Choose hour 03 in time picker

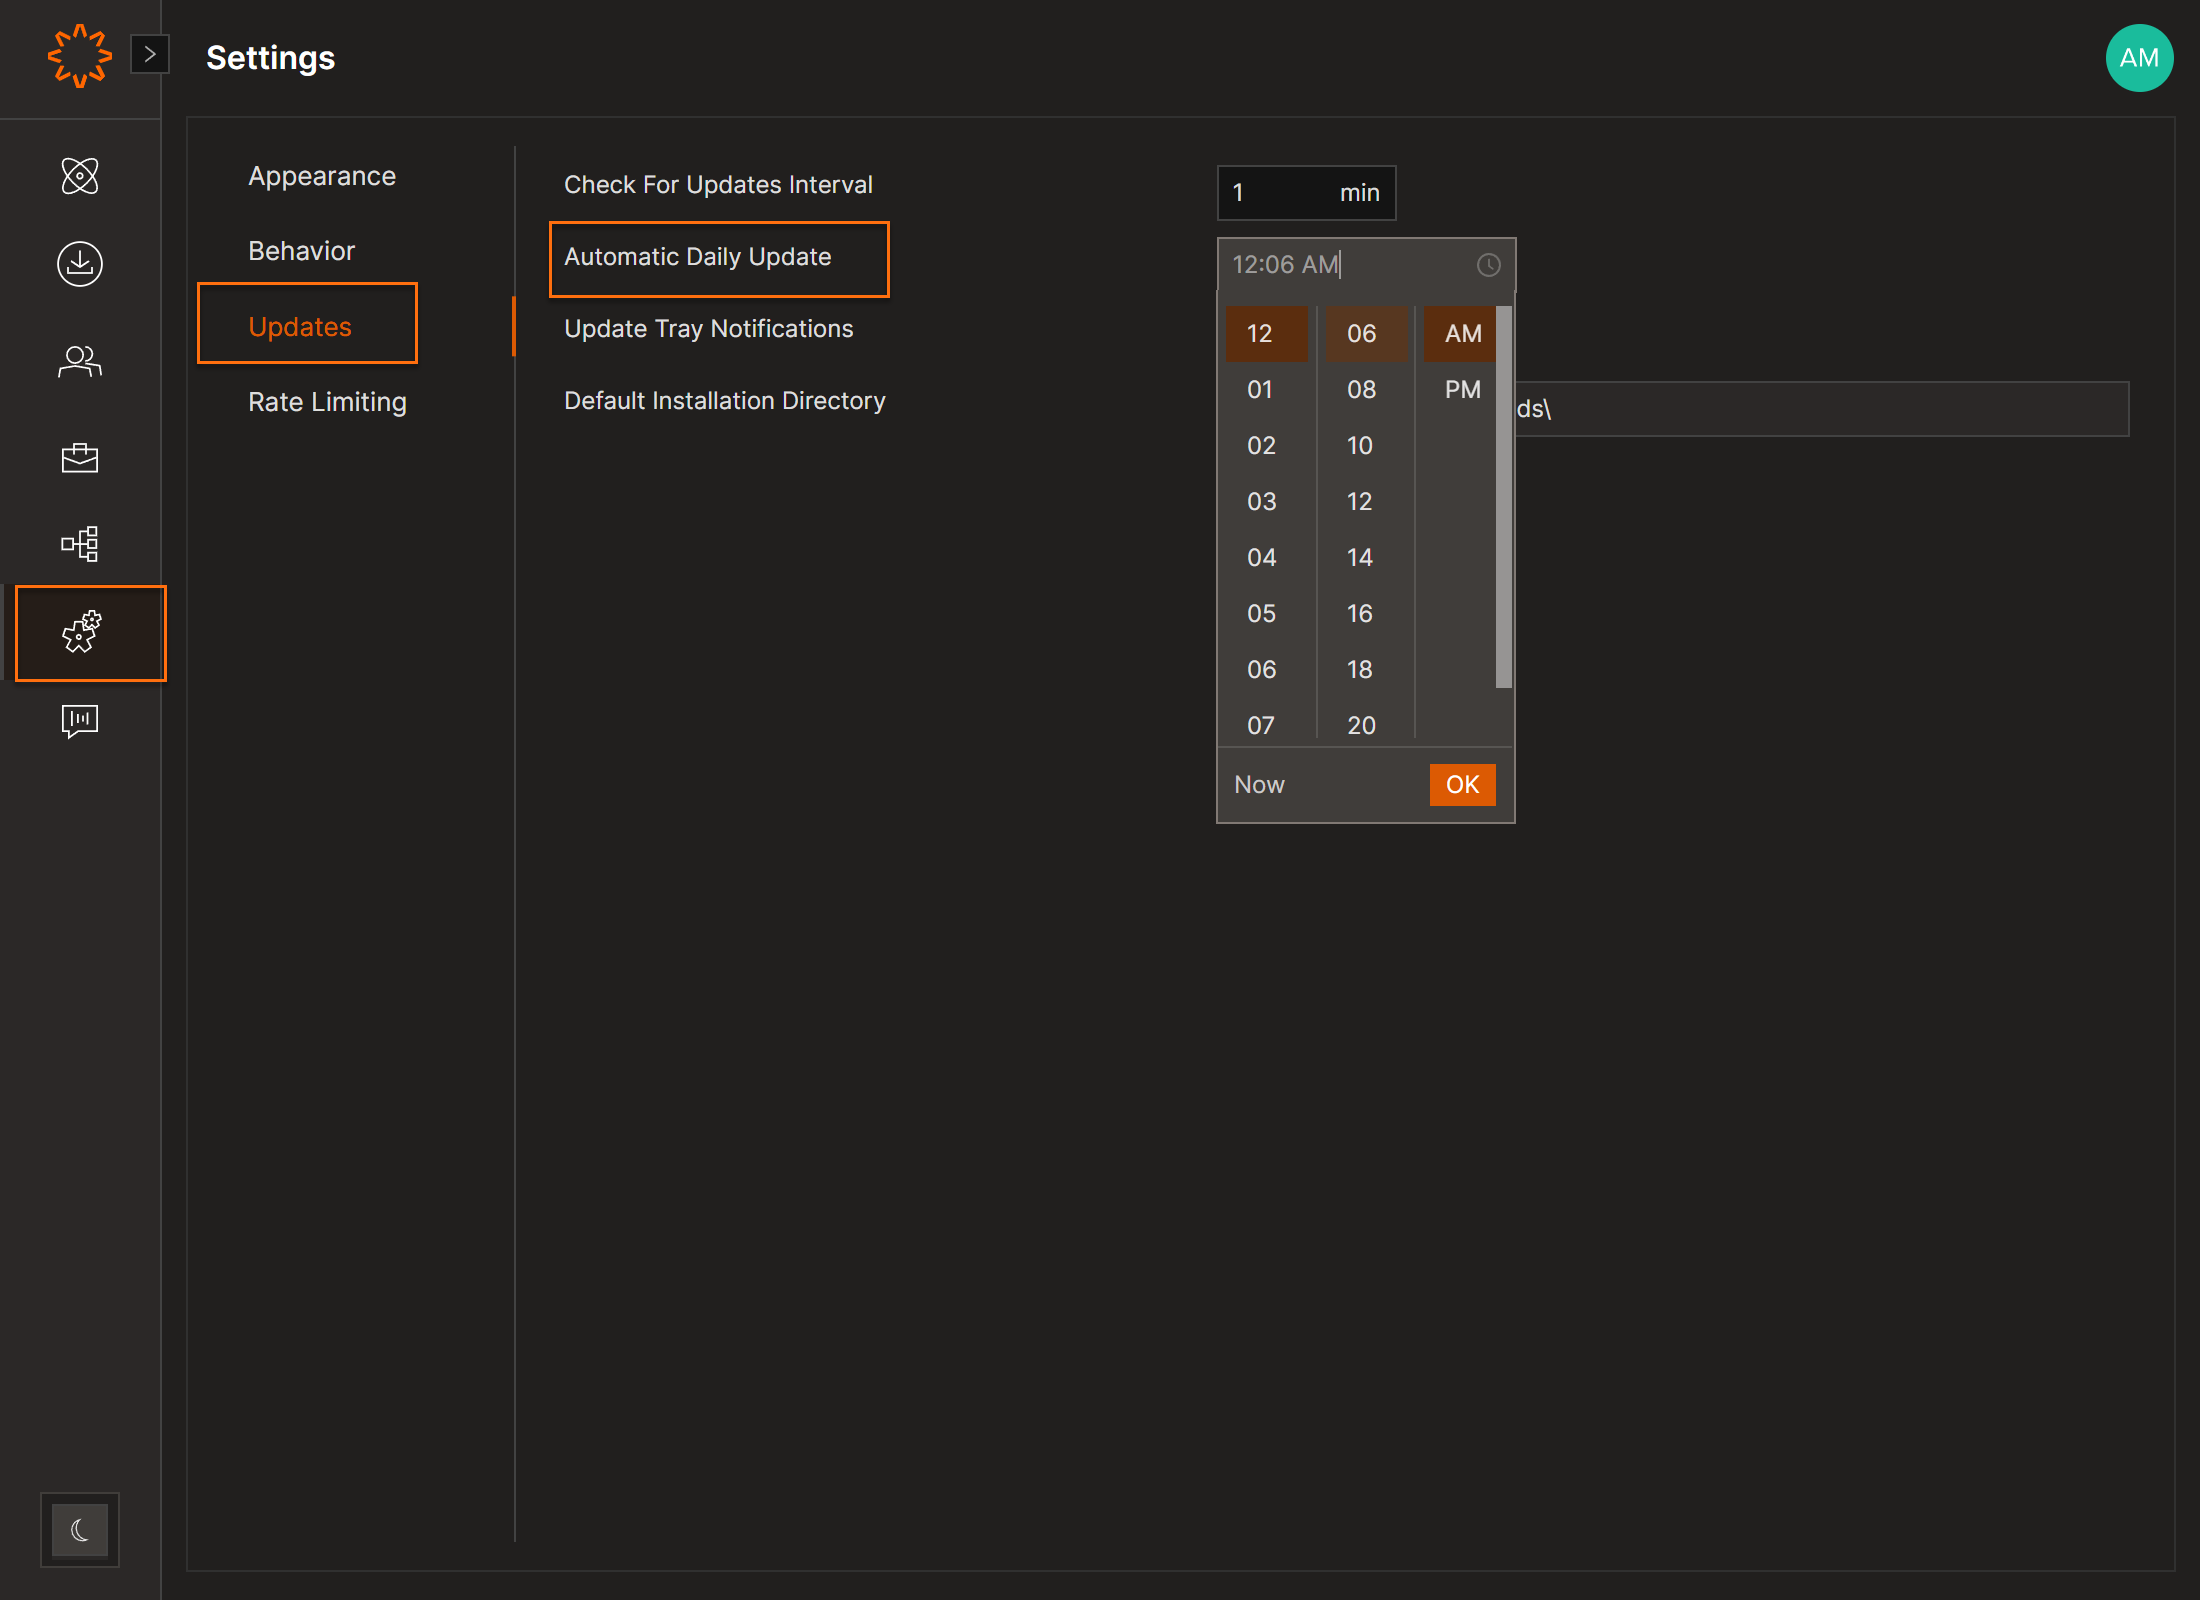(1261, 501)
